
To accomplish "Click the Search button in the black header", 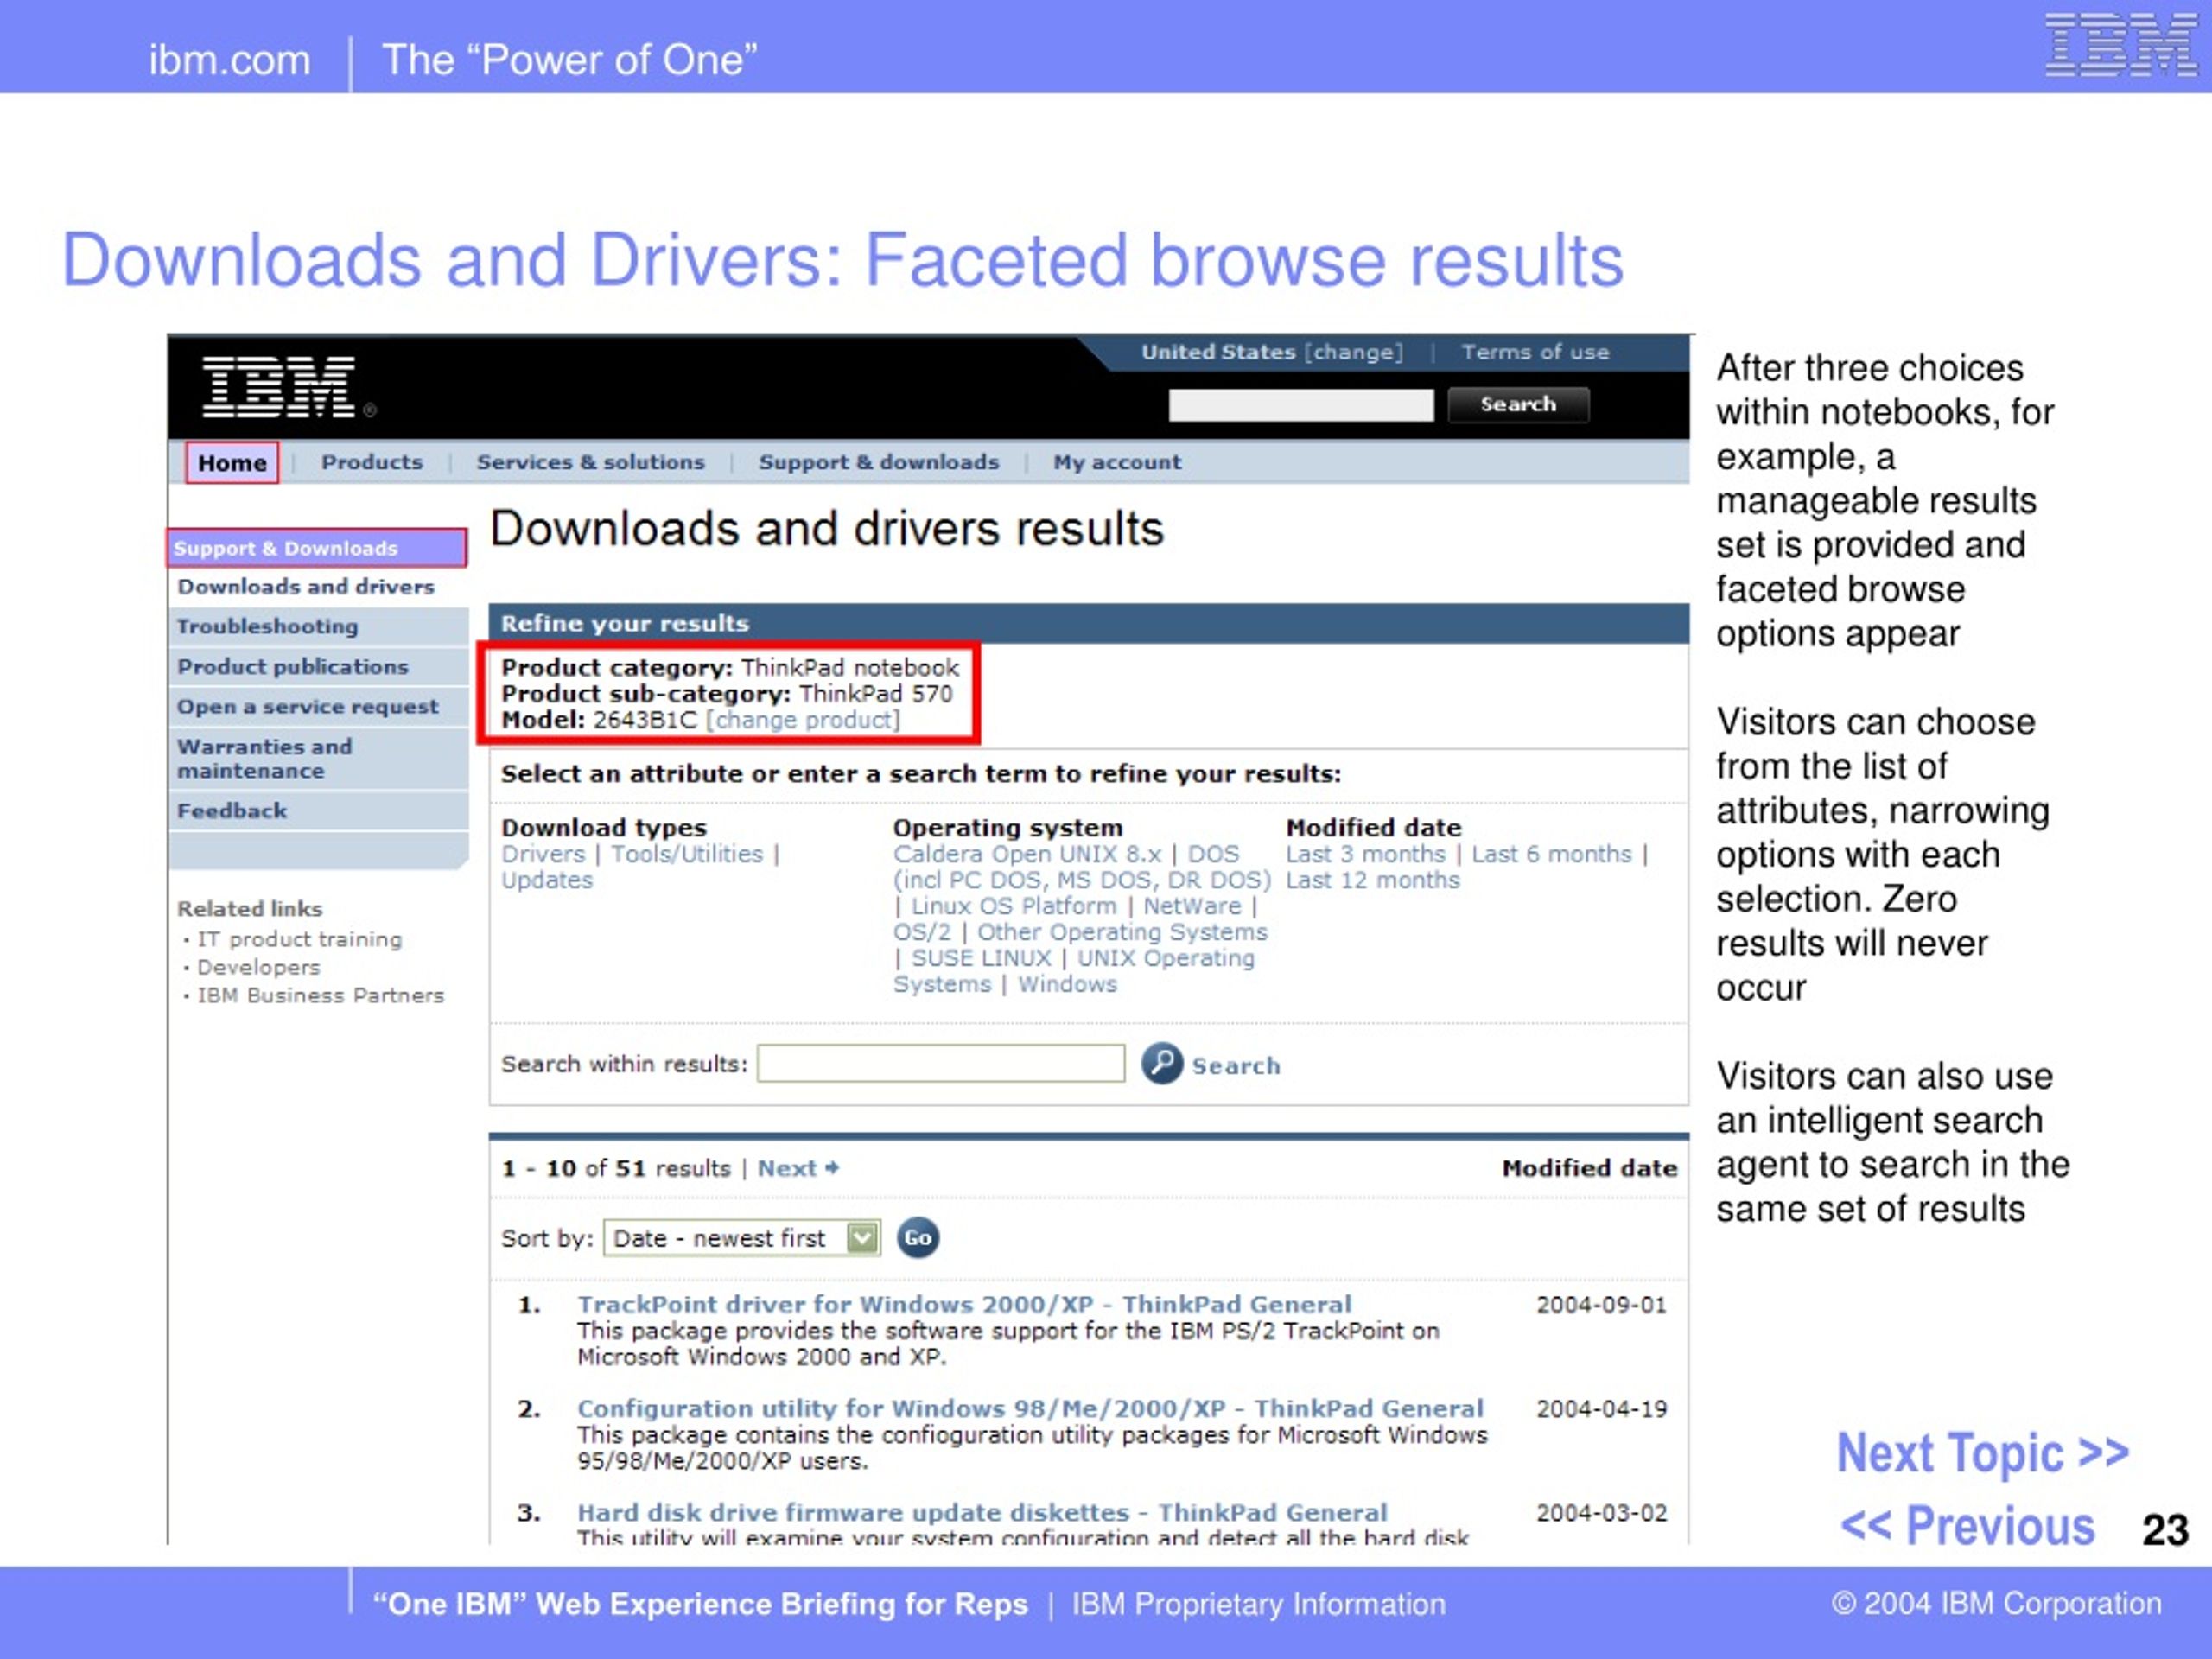I will pos(1518,404).
